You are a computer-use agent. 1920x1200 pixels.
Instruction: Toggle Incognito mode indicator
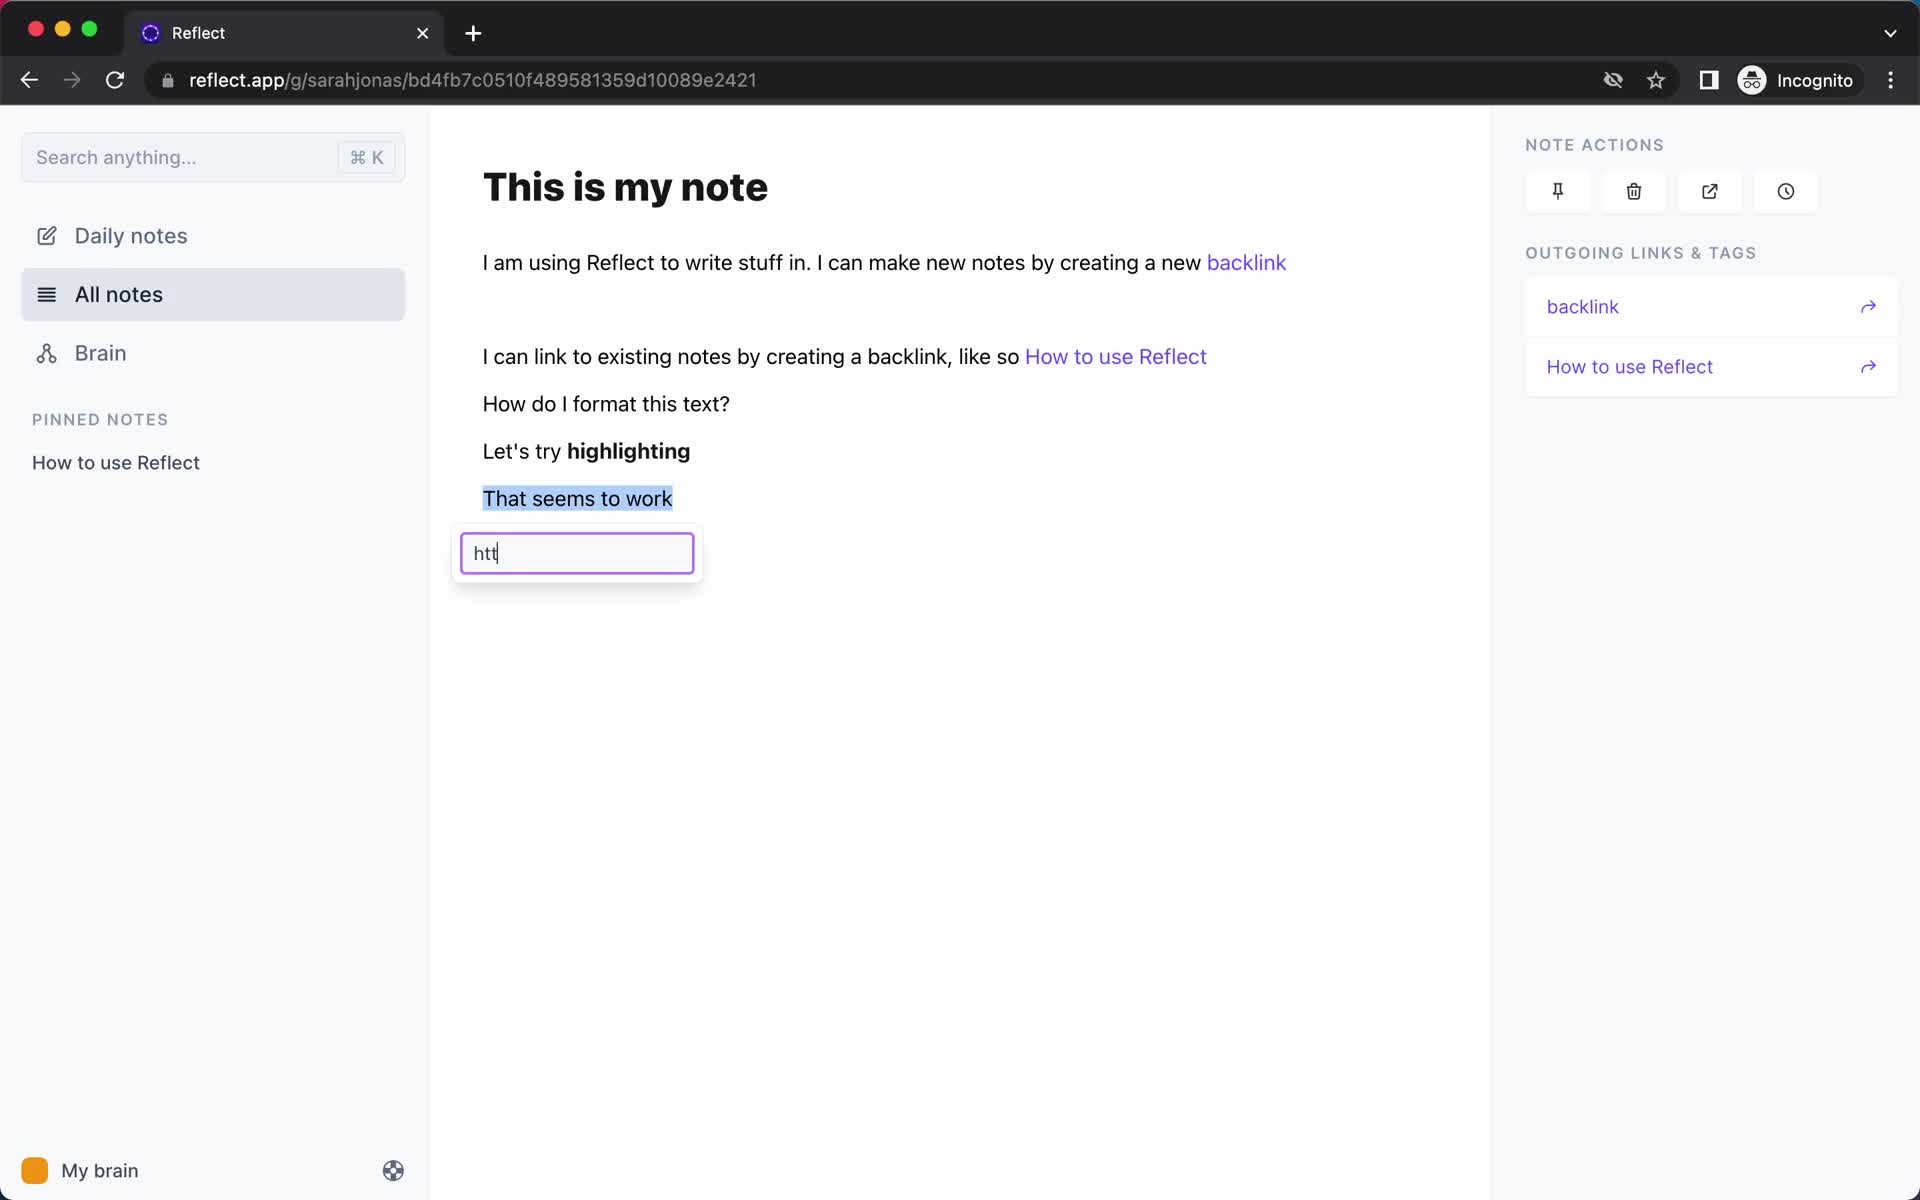1798,79
